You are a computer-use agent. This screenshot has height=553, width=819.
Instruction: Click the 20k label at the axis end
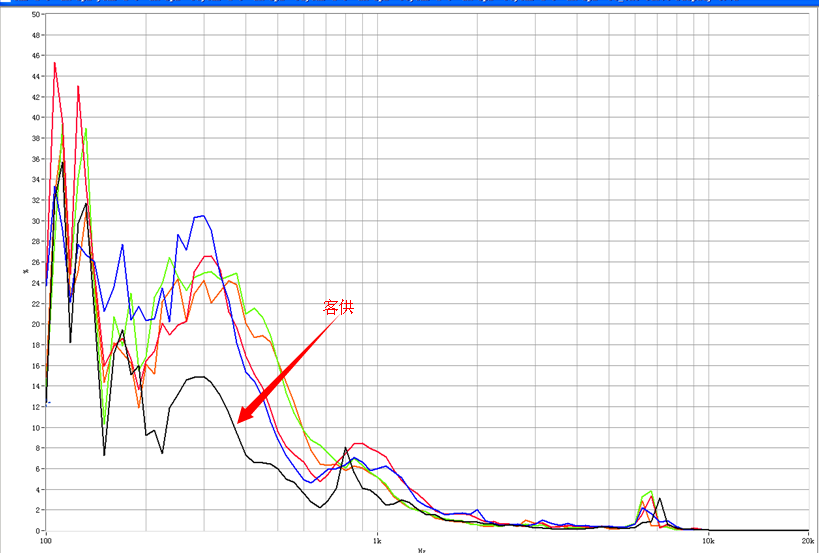coord(806,540)
